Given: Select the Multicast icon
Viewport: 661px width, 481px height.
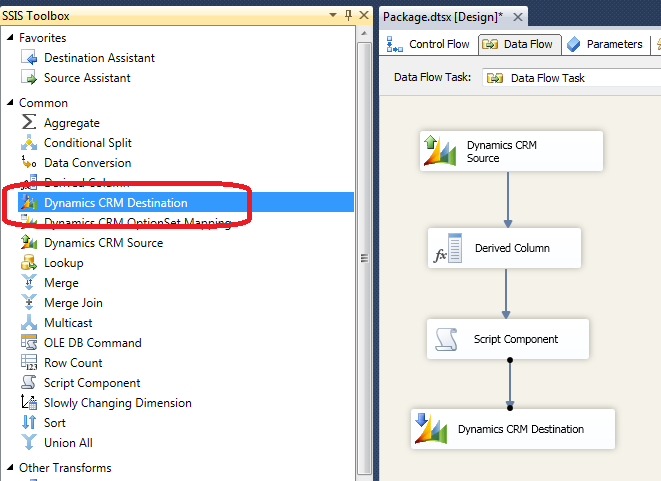Looking at the screenshot, I should click(29, 322).
